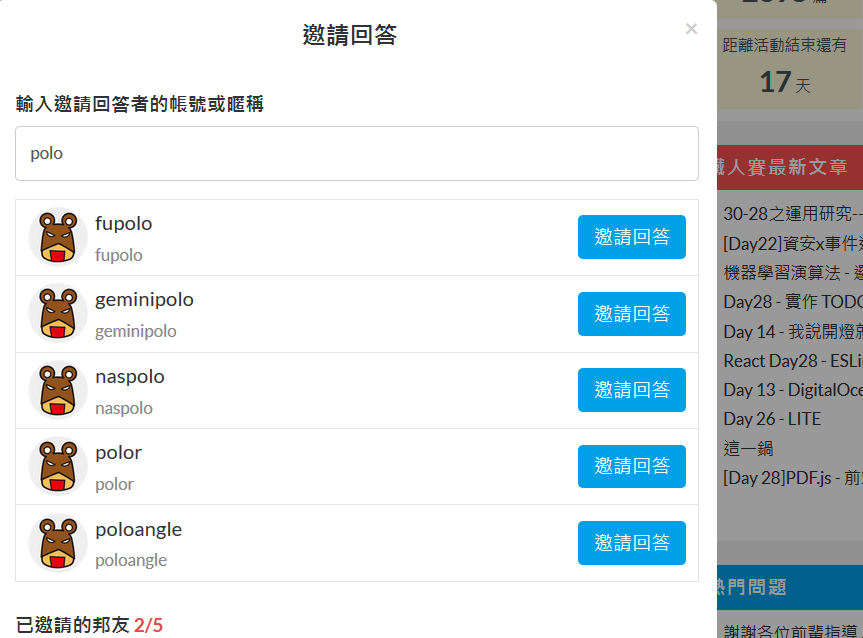The height and width of the screenshot is (638, 863).
Task: Click polor's bear avatar
Action: click(x=57, y=466)
